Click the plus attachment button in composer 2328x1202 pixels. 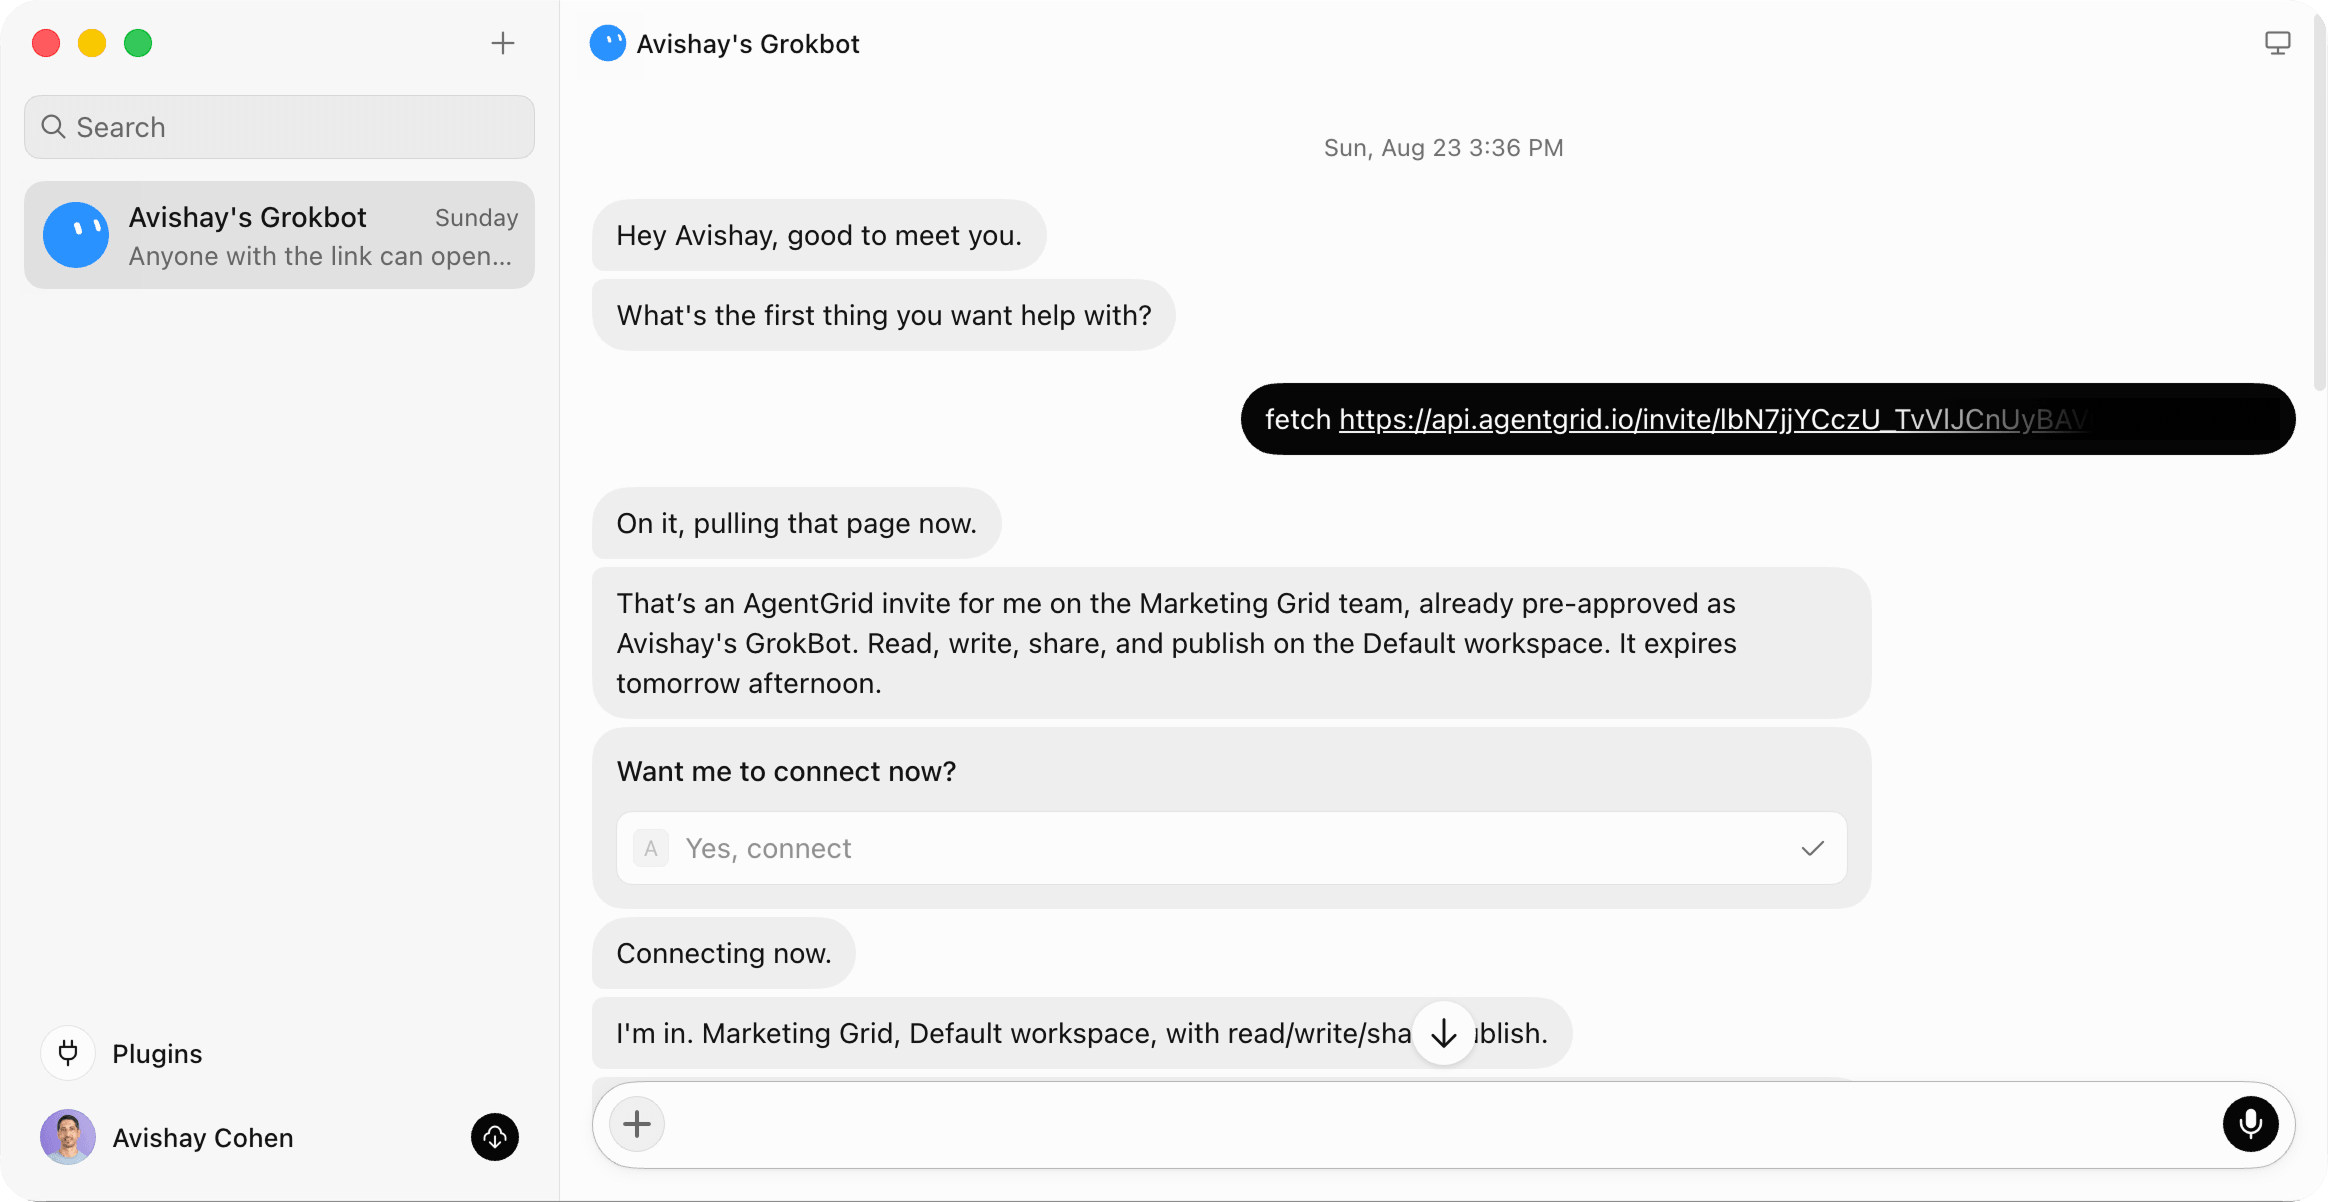tap(637, 1124)
